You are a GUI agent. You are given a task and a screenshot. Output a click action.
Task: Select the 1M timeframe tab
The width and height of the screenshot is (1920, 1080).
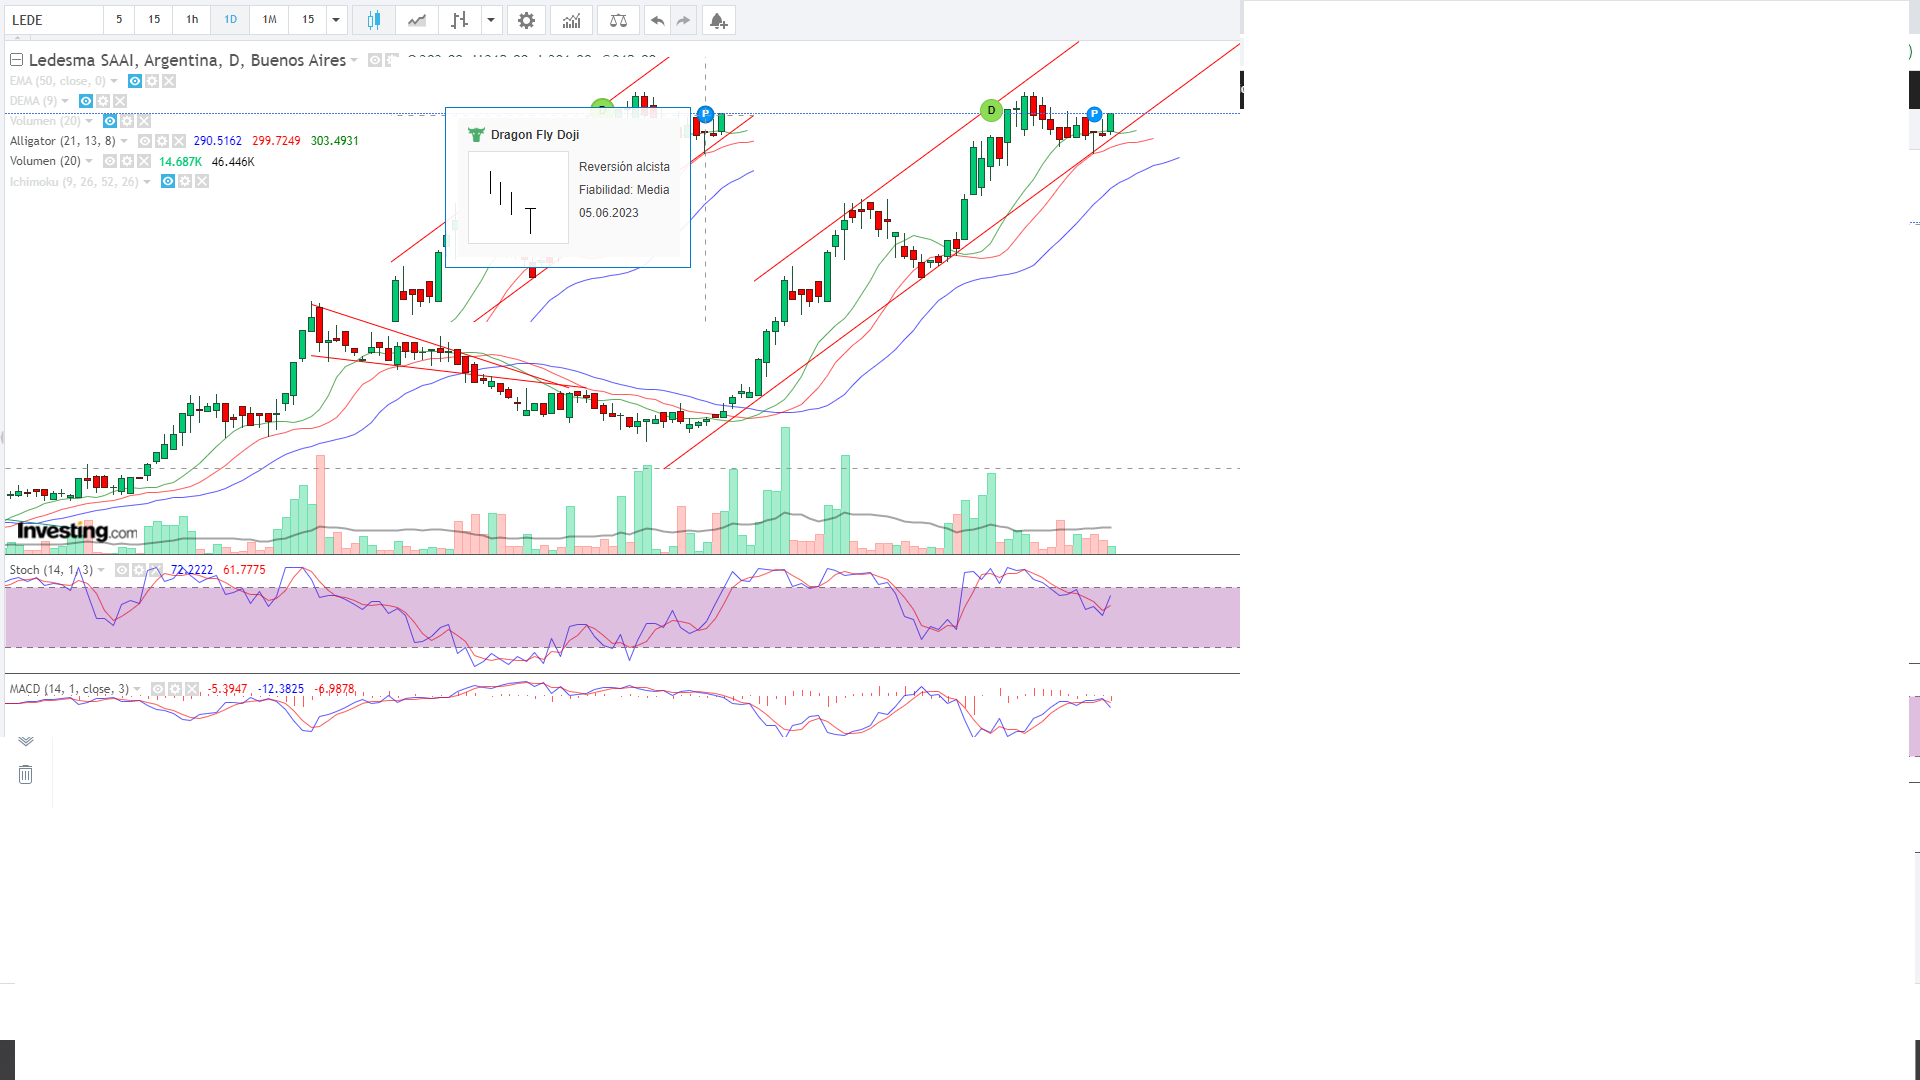pyautogui.click(x=269, y=20)
